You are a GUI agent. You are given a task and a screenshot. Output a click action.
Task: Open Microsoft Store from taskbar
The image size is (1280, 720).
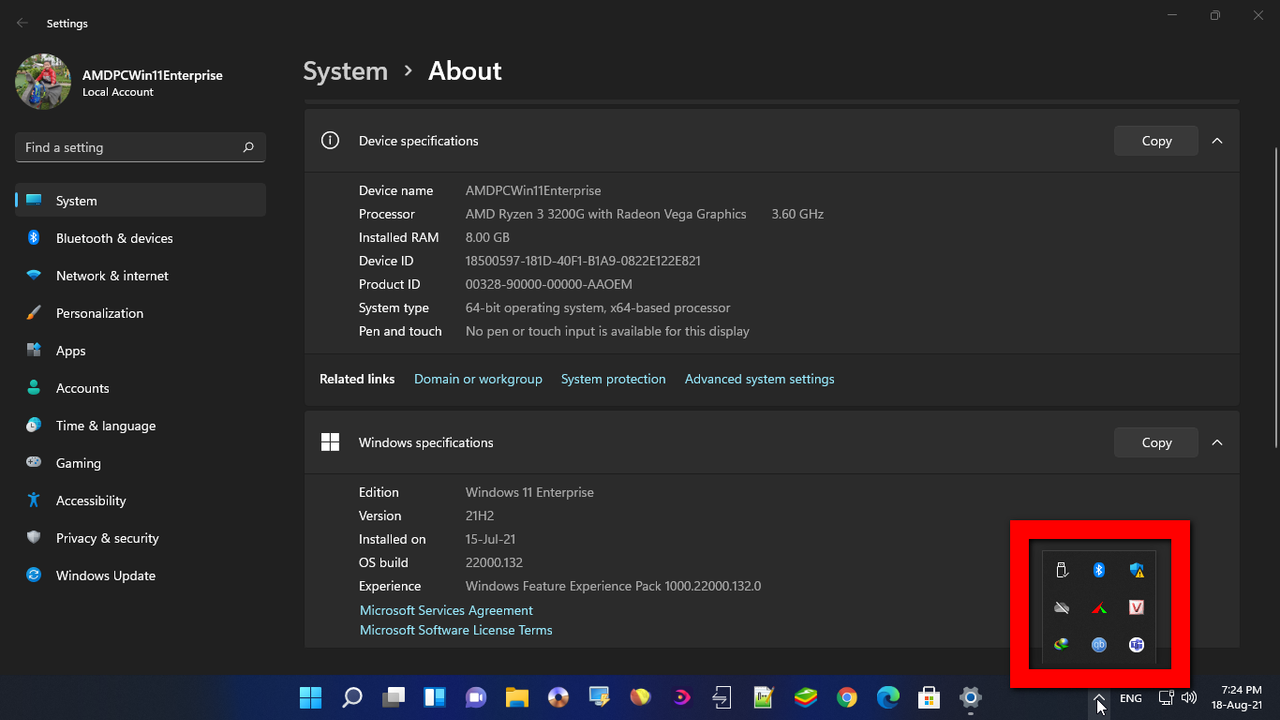pyautogui.click(x=929, y=697)
